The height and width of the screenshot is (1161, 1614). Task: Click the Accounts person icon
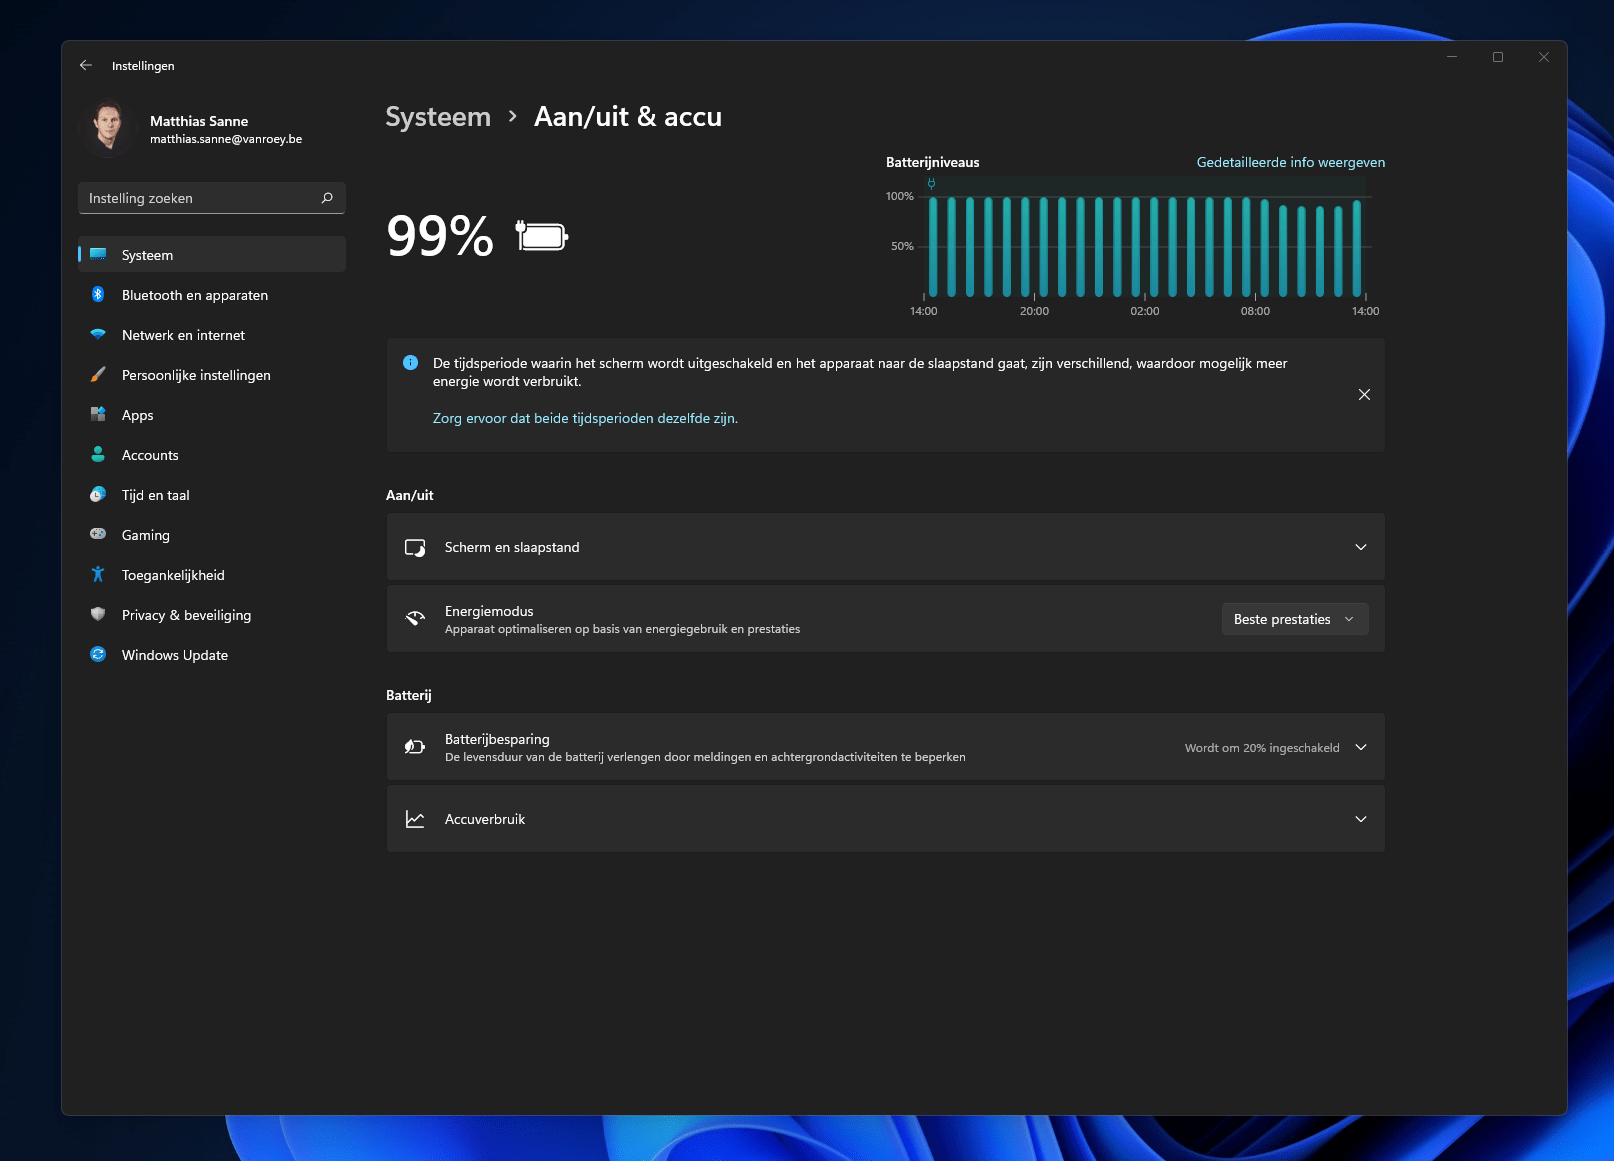pyautogui.click(x=98, y=454)
